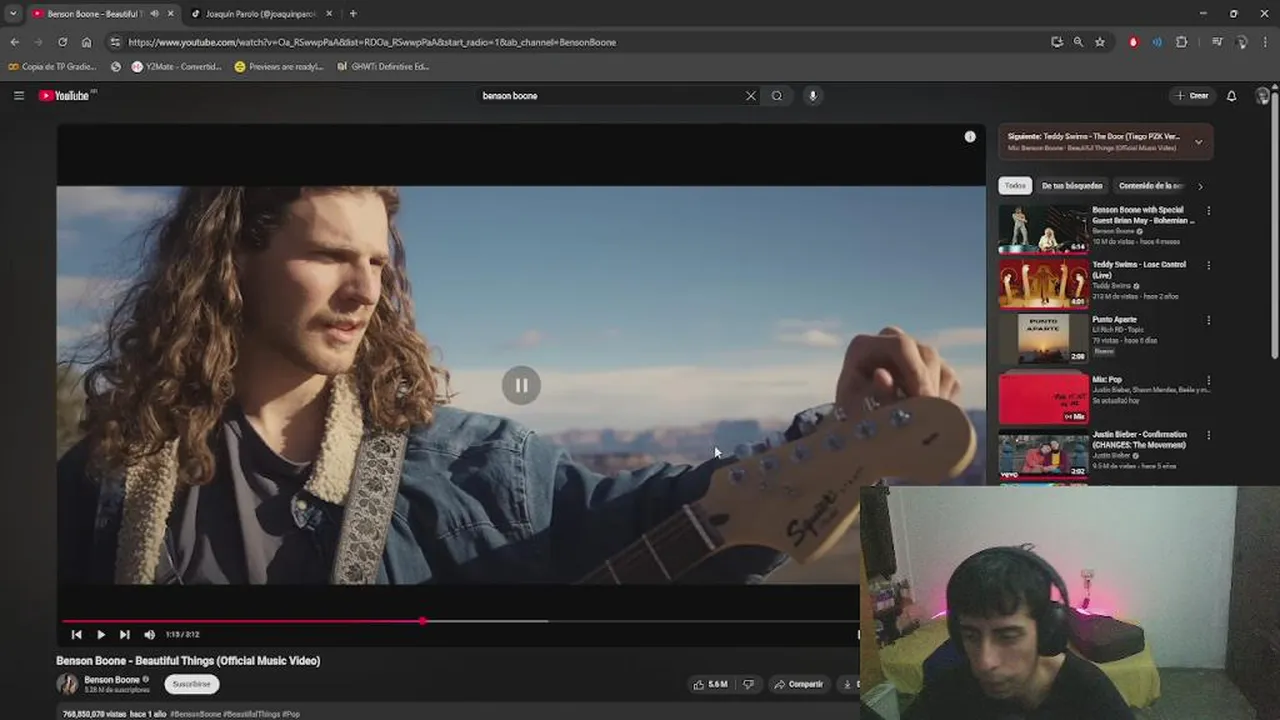The width and height of the screenshot is (1280, 720).
Task: Click the YouTube search magnifier button
Action: click(x=777, y=96)
